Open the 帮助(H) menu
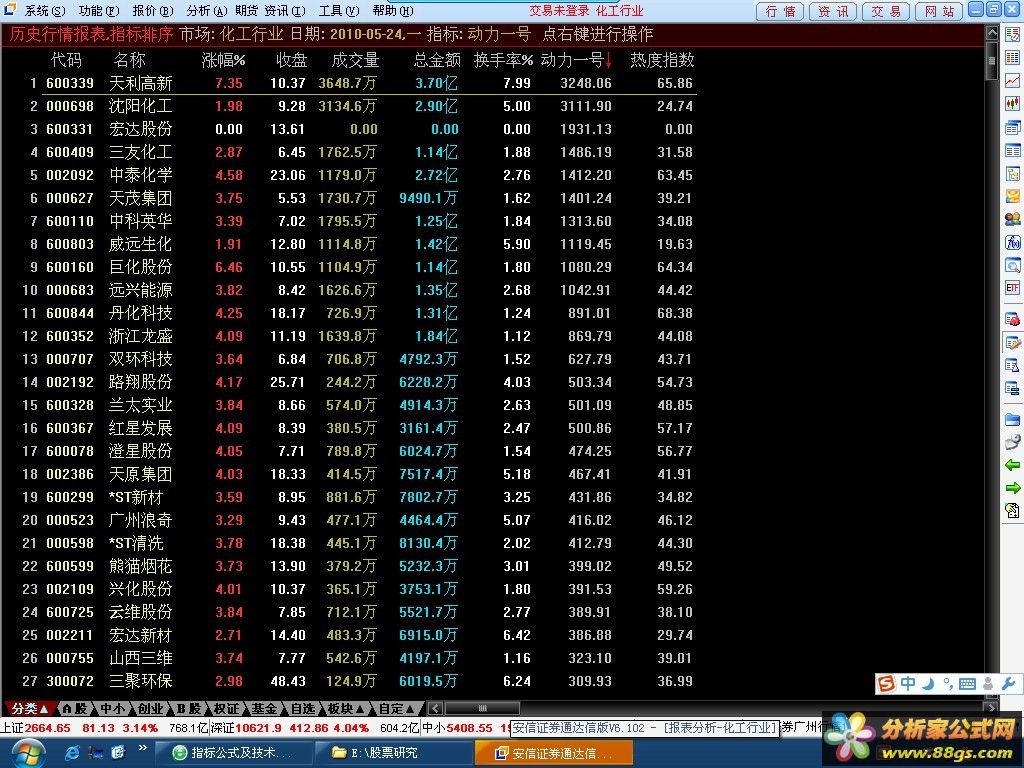This screenshot has width=1024, height=768. click(x=393, y=10)
